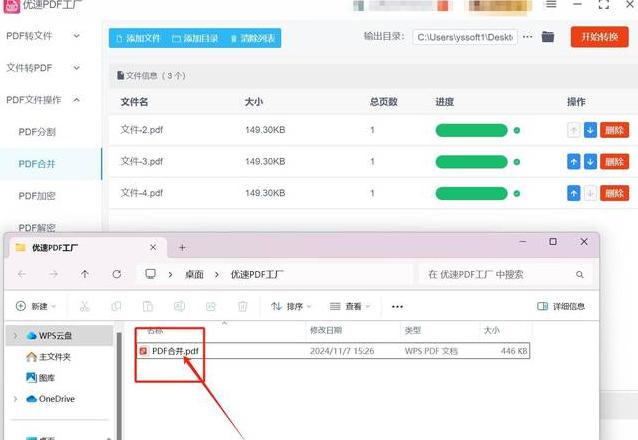Click the Explorer cut scissors icon

point(85,306)
